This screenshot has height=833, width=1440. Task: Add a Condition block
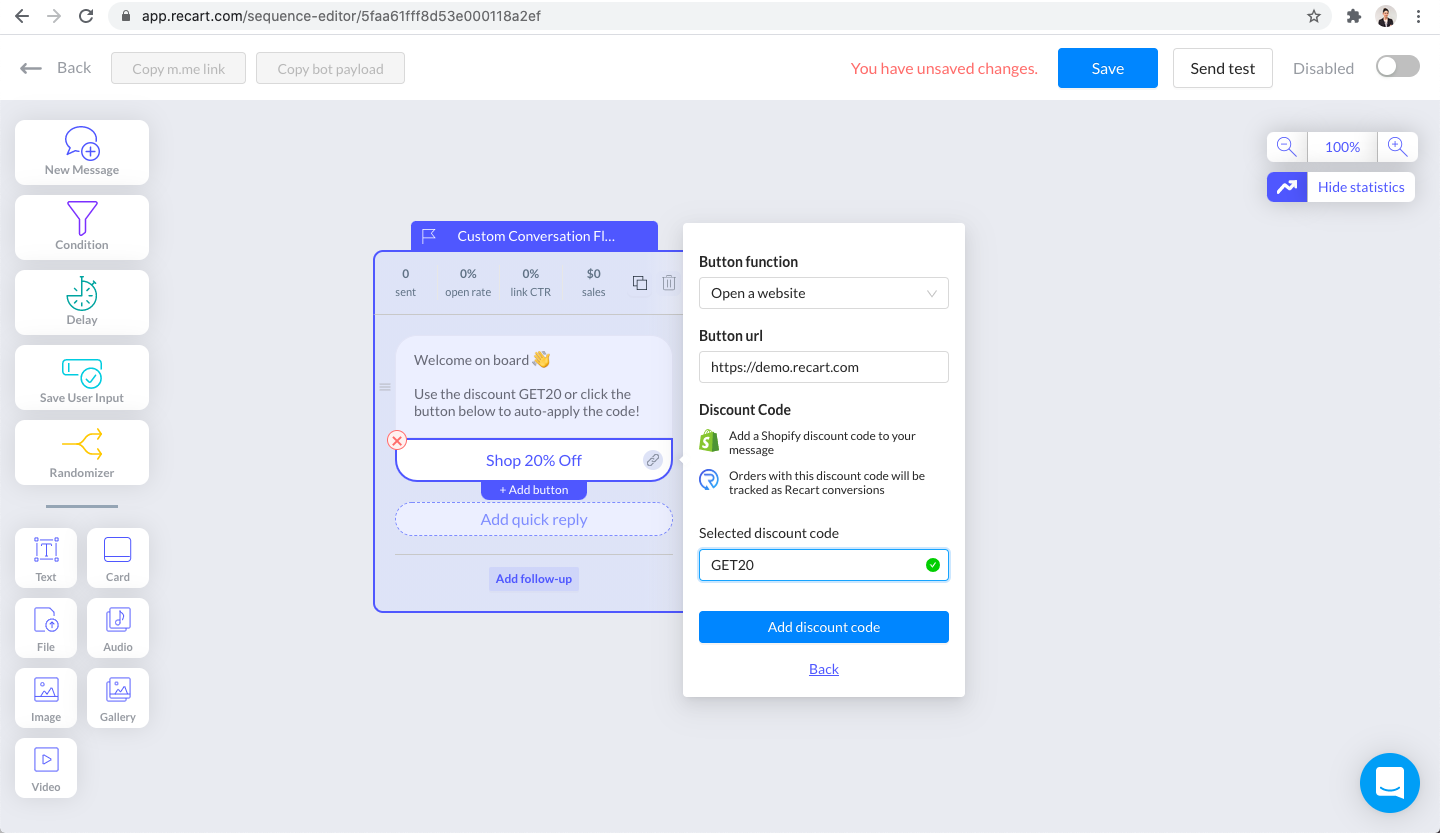click(82, 227)
